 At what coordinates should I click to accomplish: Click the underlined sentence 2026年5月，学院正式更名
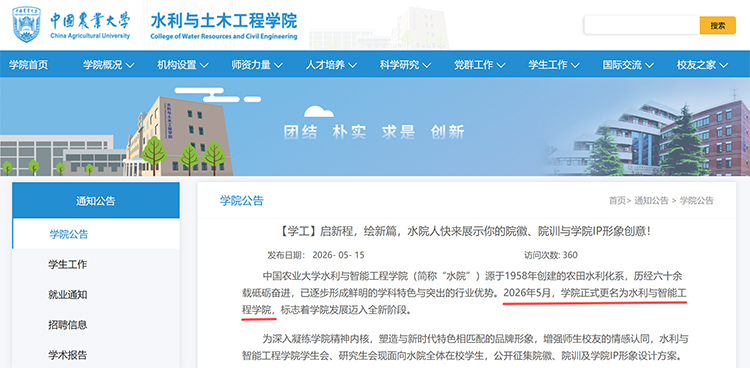click(x=596, y=292)
